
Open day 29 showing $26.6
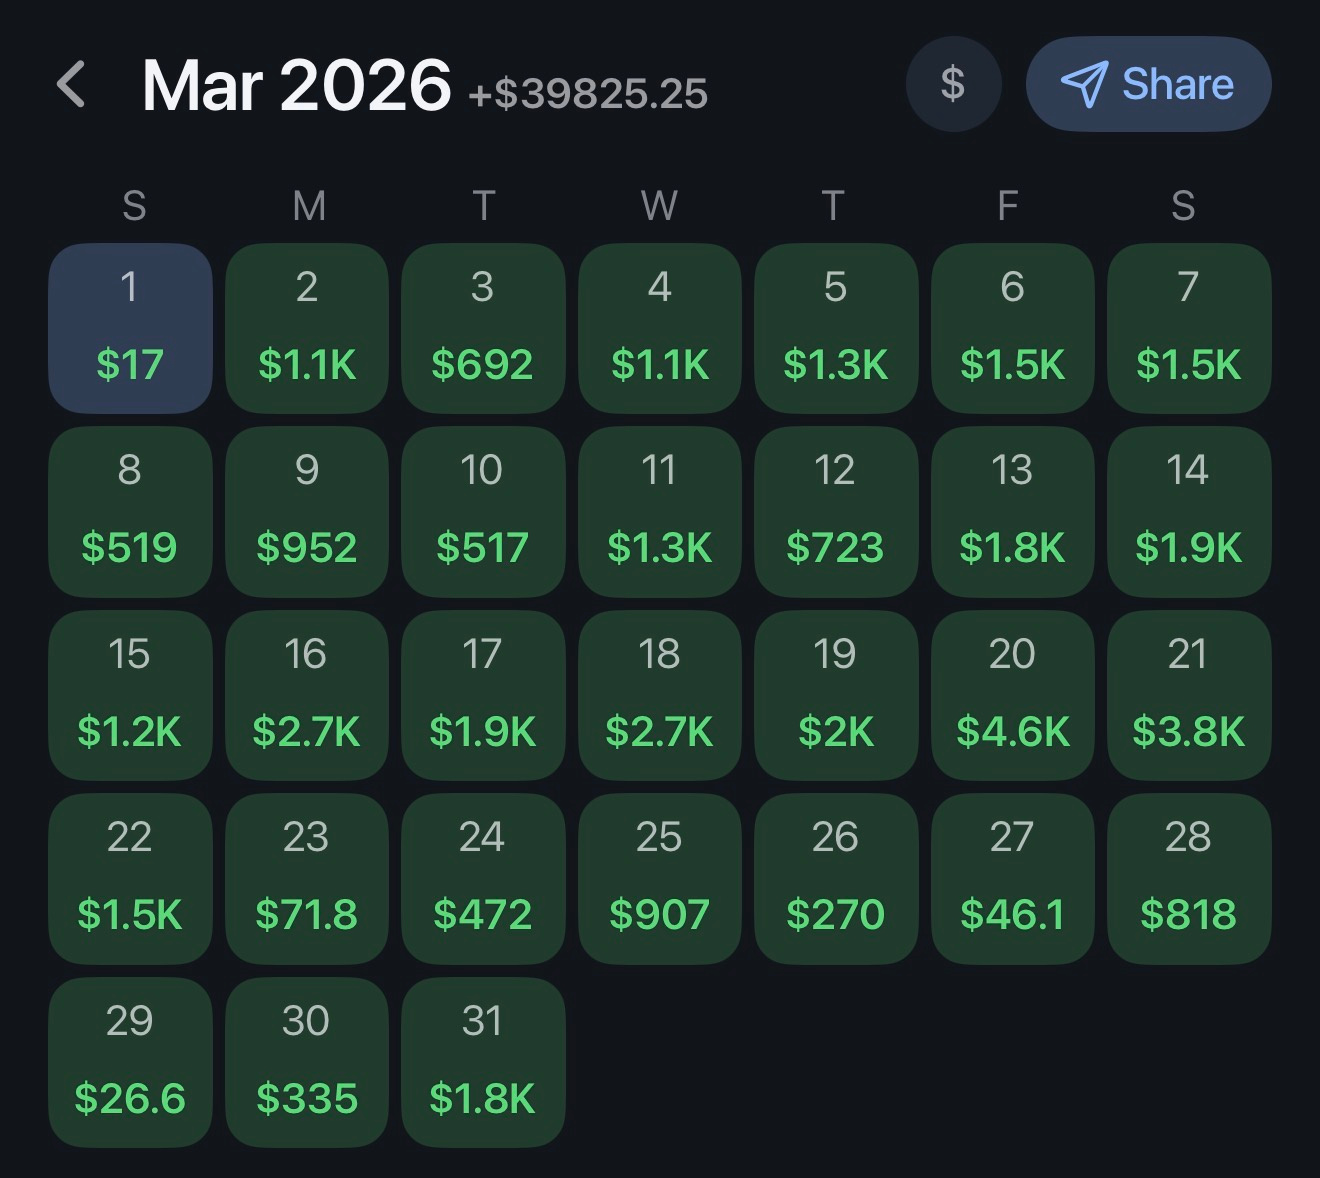point(130,1062)
